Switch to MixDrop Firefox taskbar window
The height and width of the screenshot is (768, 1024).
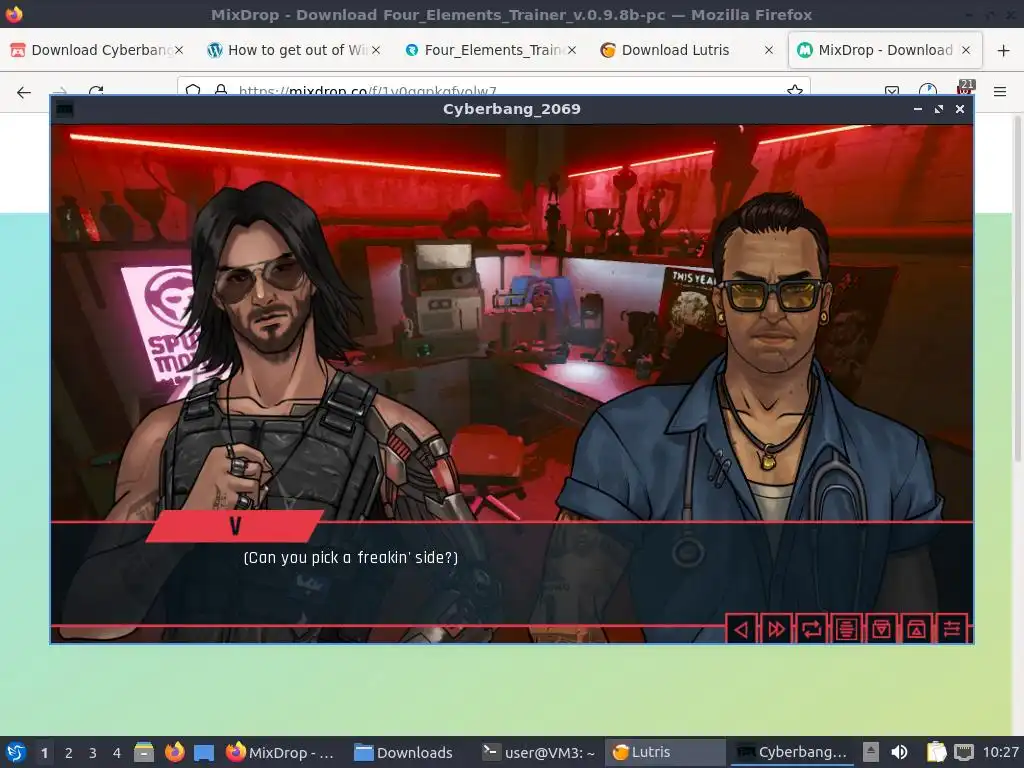tap(281, 752)
